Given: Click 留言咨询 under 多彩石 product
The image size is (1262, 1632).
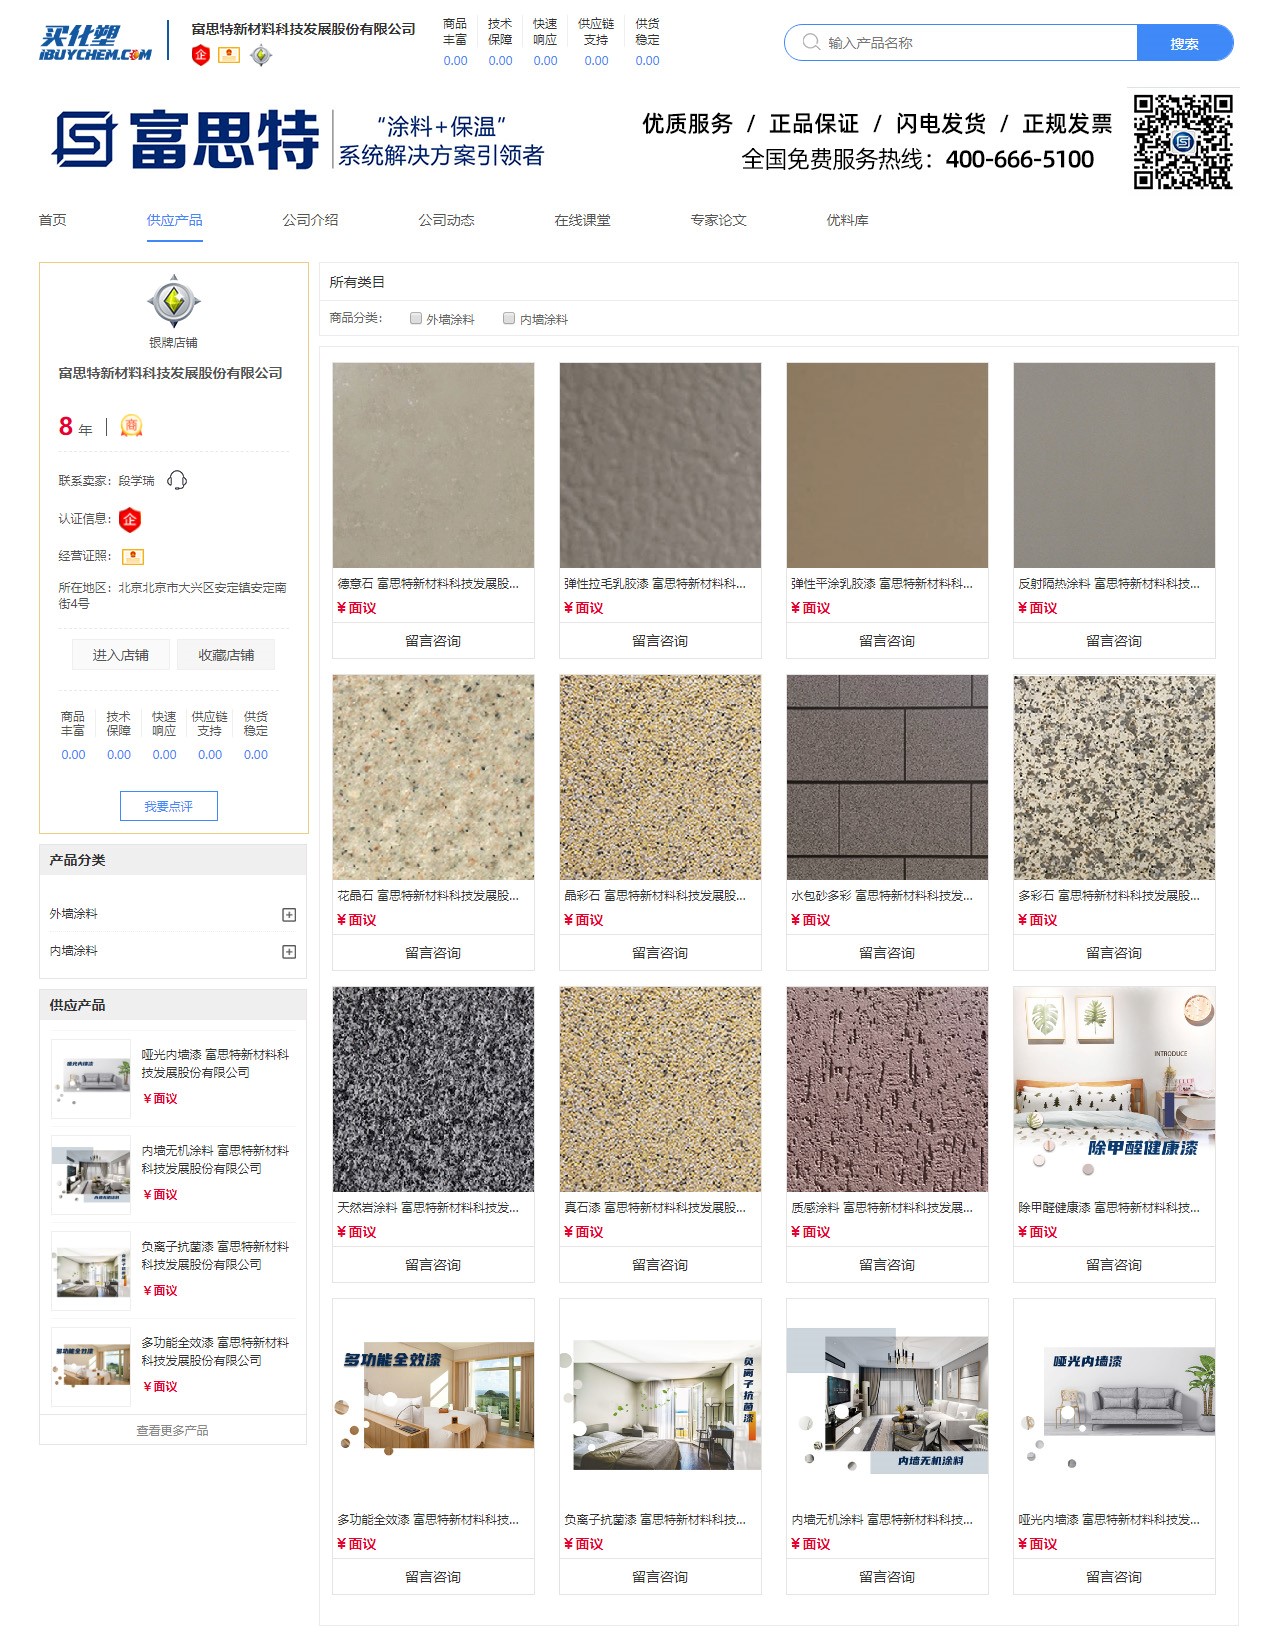Looking at the screenshot, I should pos(1114,953).
